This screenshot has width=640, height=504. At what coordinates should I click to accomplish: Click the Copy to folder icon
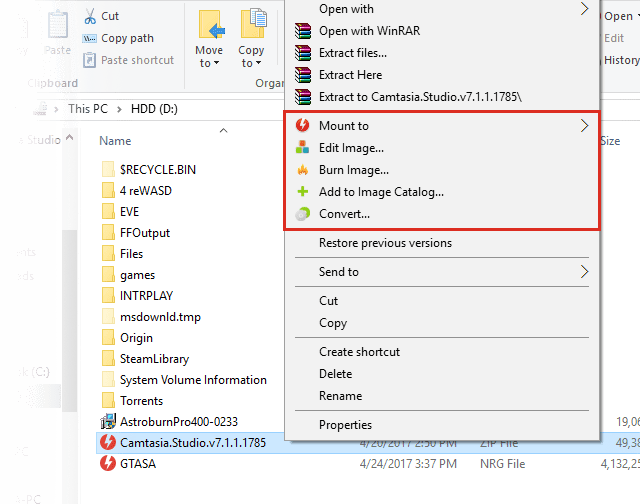click(253, 24)
